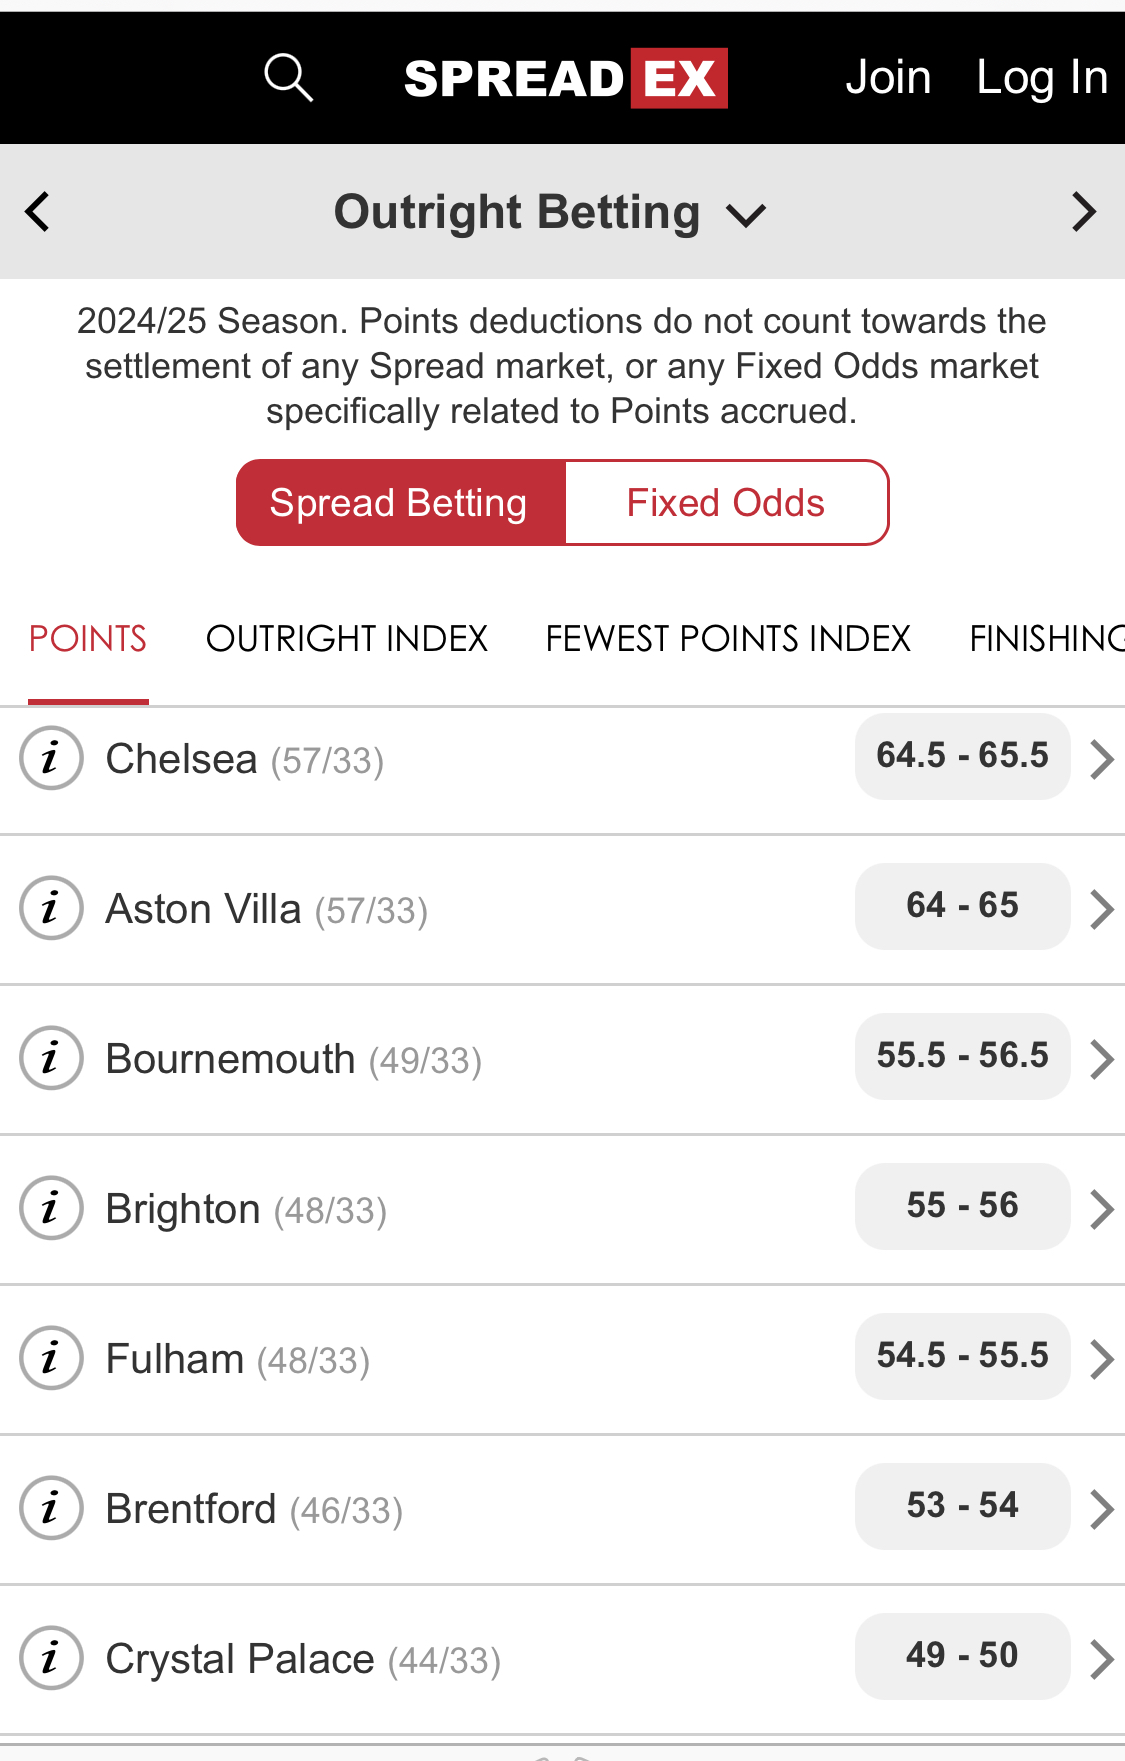Screen dimensions: 1125x1761
Task: Open Bournemouth info icon
Action: tap(51, 1058)
